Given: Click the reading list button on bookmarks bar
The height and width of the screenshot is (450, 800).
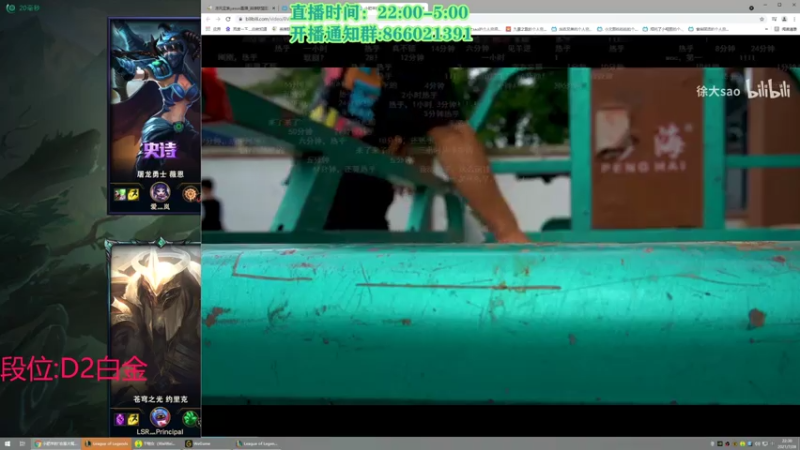Looking at the screenshot, I should [787, 29].
